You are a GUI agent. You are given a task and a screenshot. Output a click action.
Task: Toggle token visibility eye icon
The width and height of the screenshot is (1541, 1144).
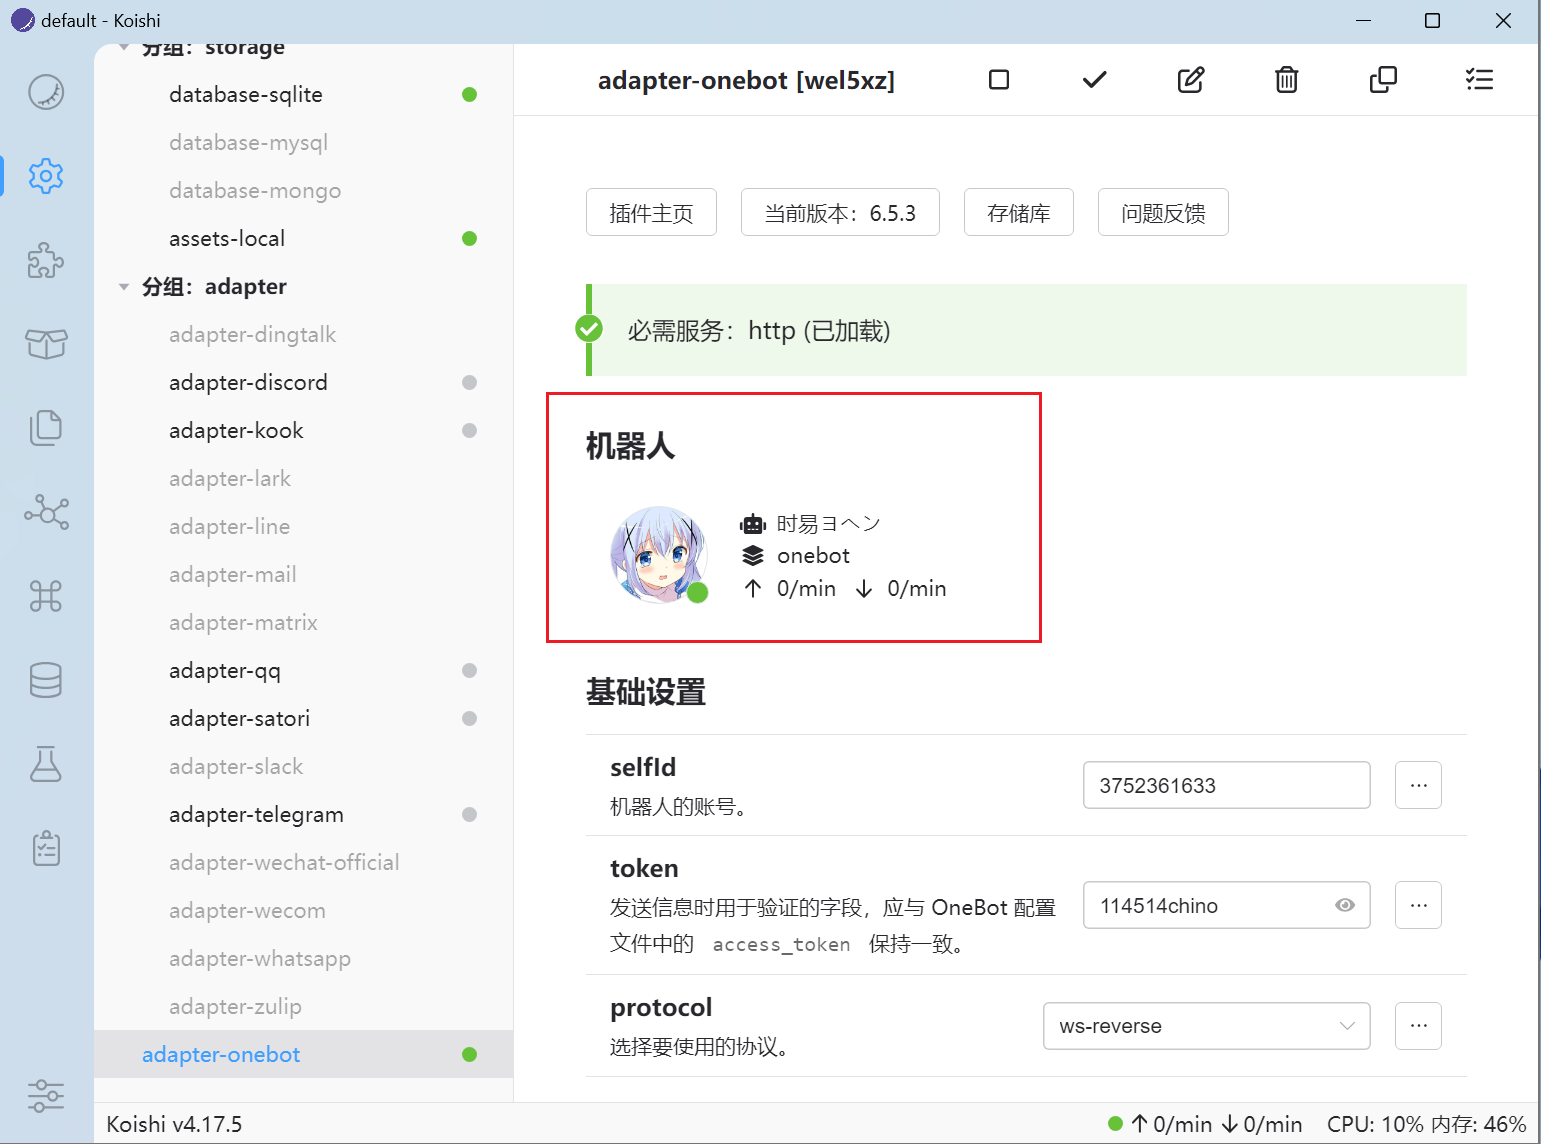[1345, 905]
